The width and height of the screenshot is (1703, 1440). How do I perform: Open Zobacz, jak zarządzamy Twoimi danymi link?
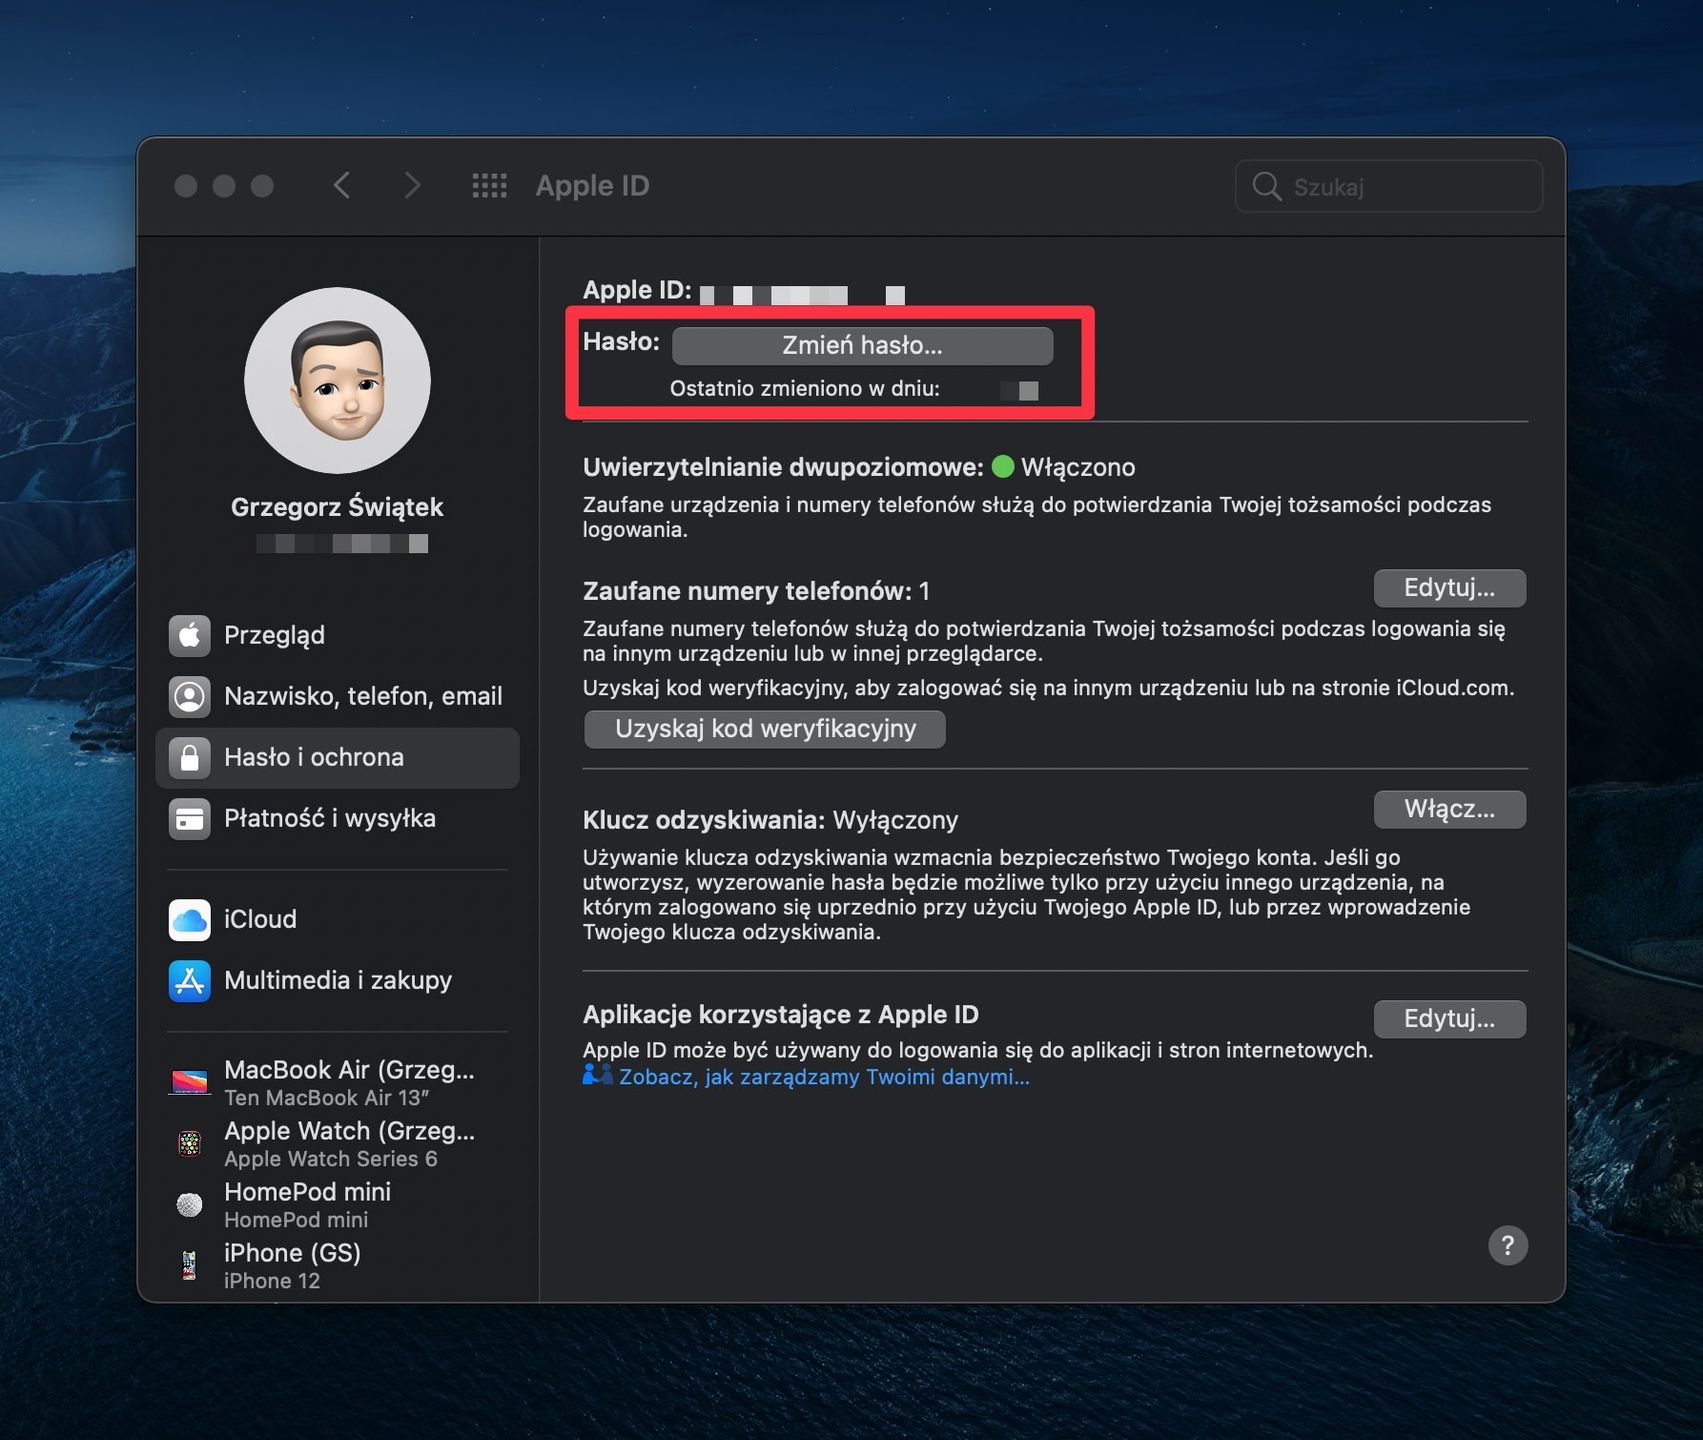coord(824,1077)
